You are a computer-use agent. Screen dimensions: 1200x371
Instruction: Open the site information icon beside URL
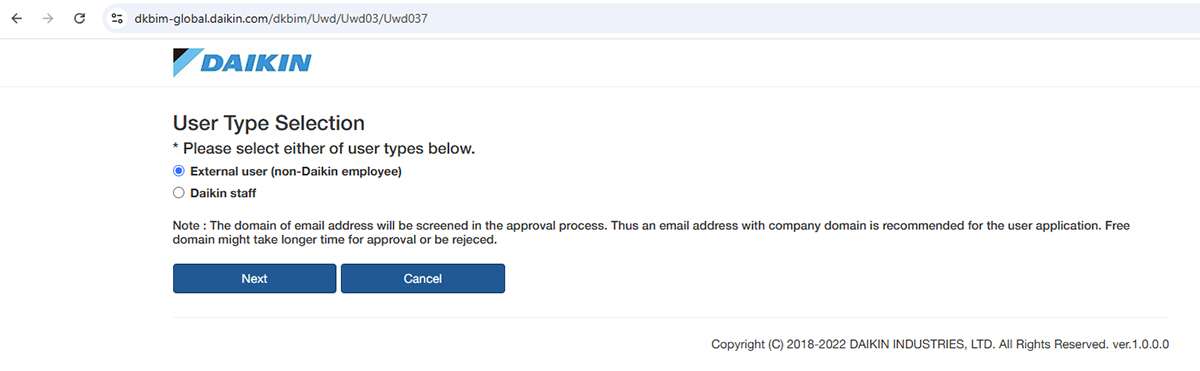pos(117,18)
